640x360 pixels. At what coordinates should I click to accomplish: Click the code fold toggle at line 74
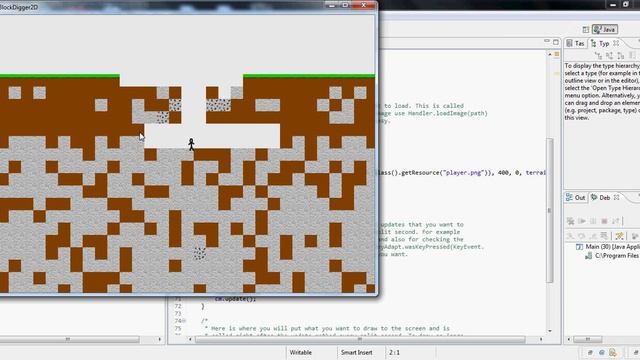tap(184, 321)
